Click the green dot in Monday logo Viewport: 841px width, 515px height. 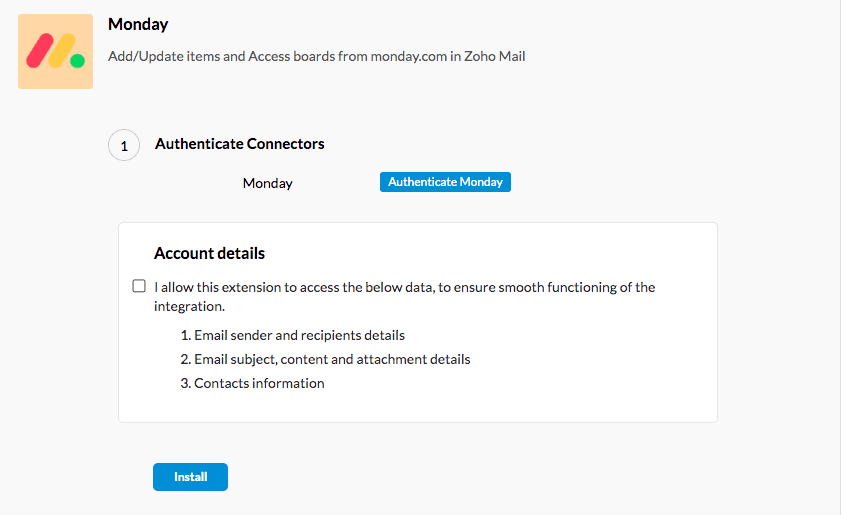point(78,61)
